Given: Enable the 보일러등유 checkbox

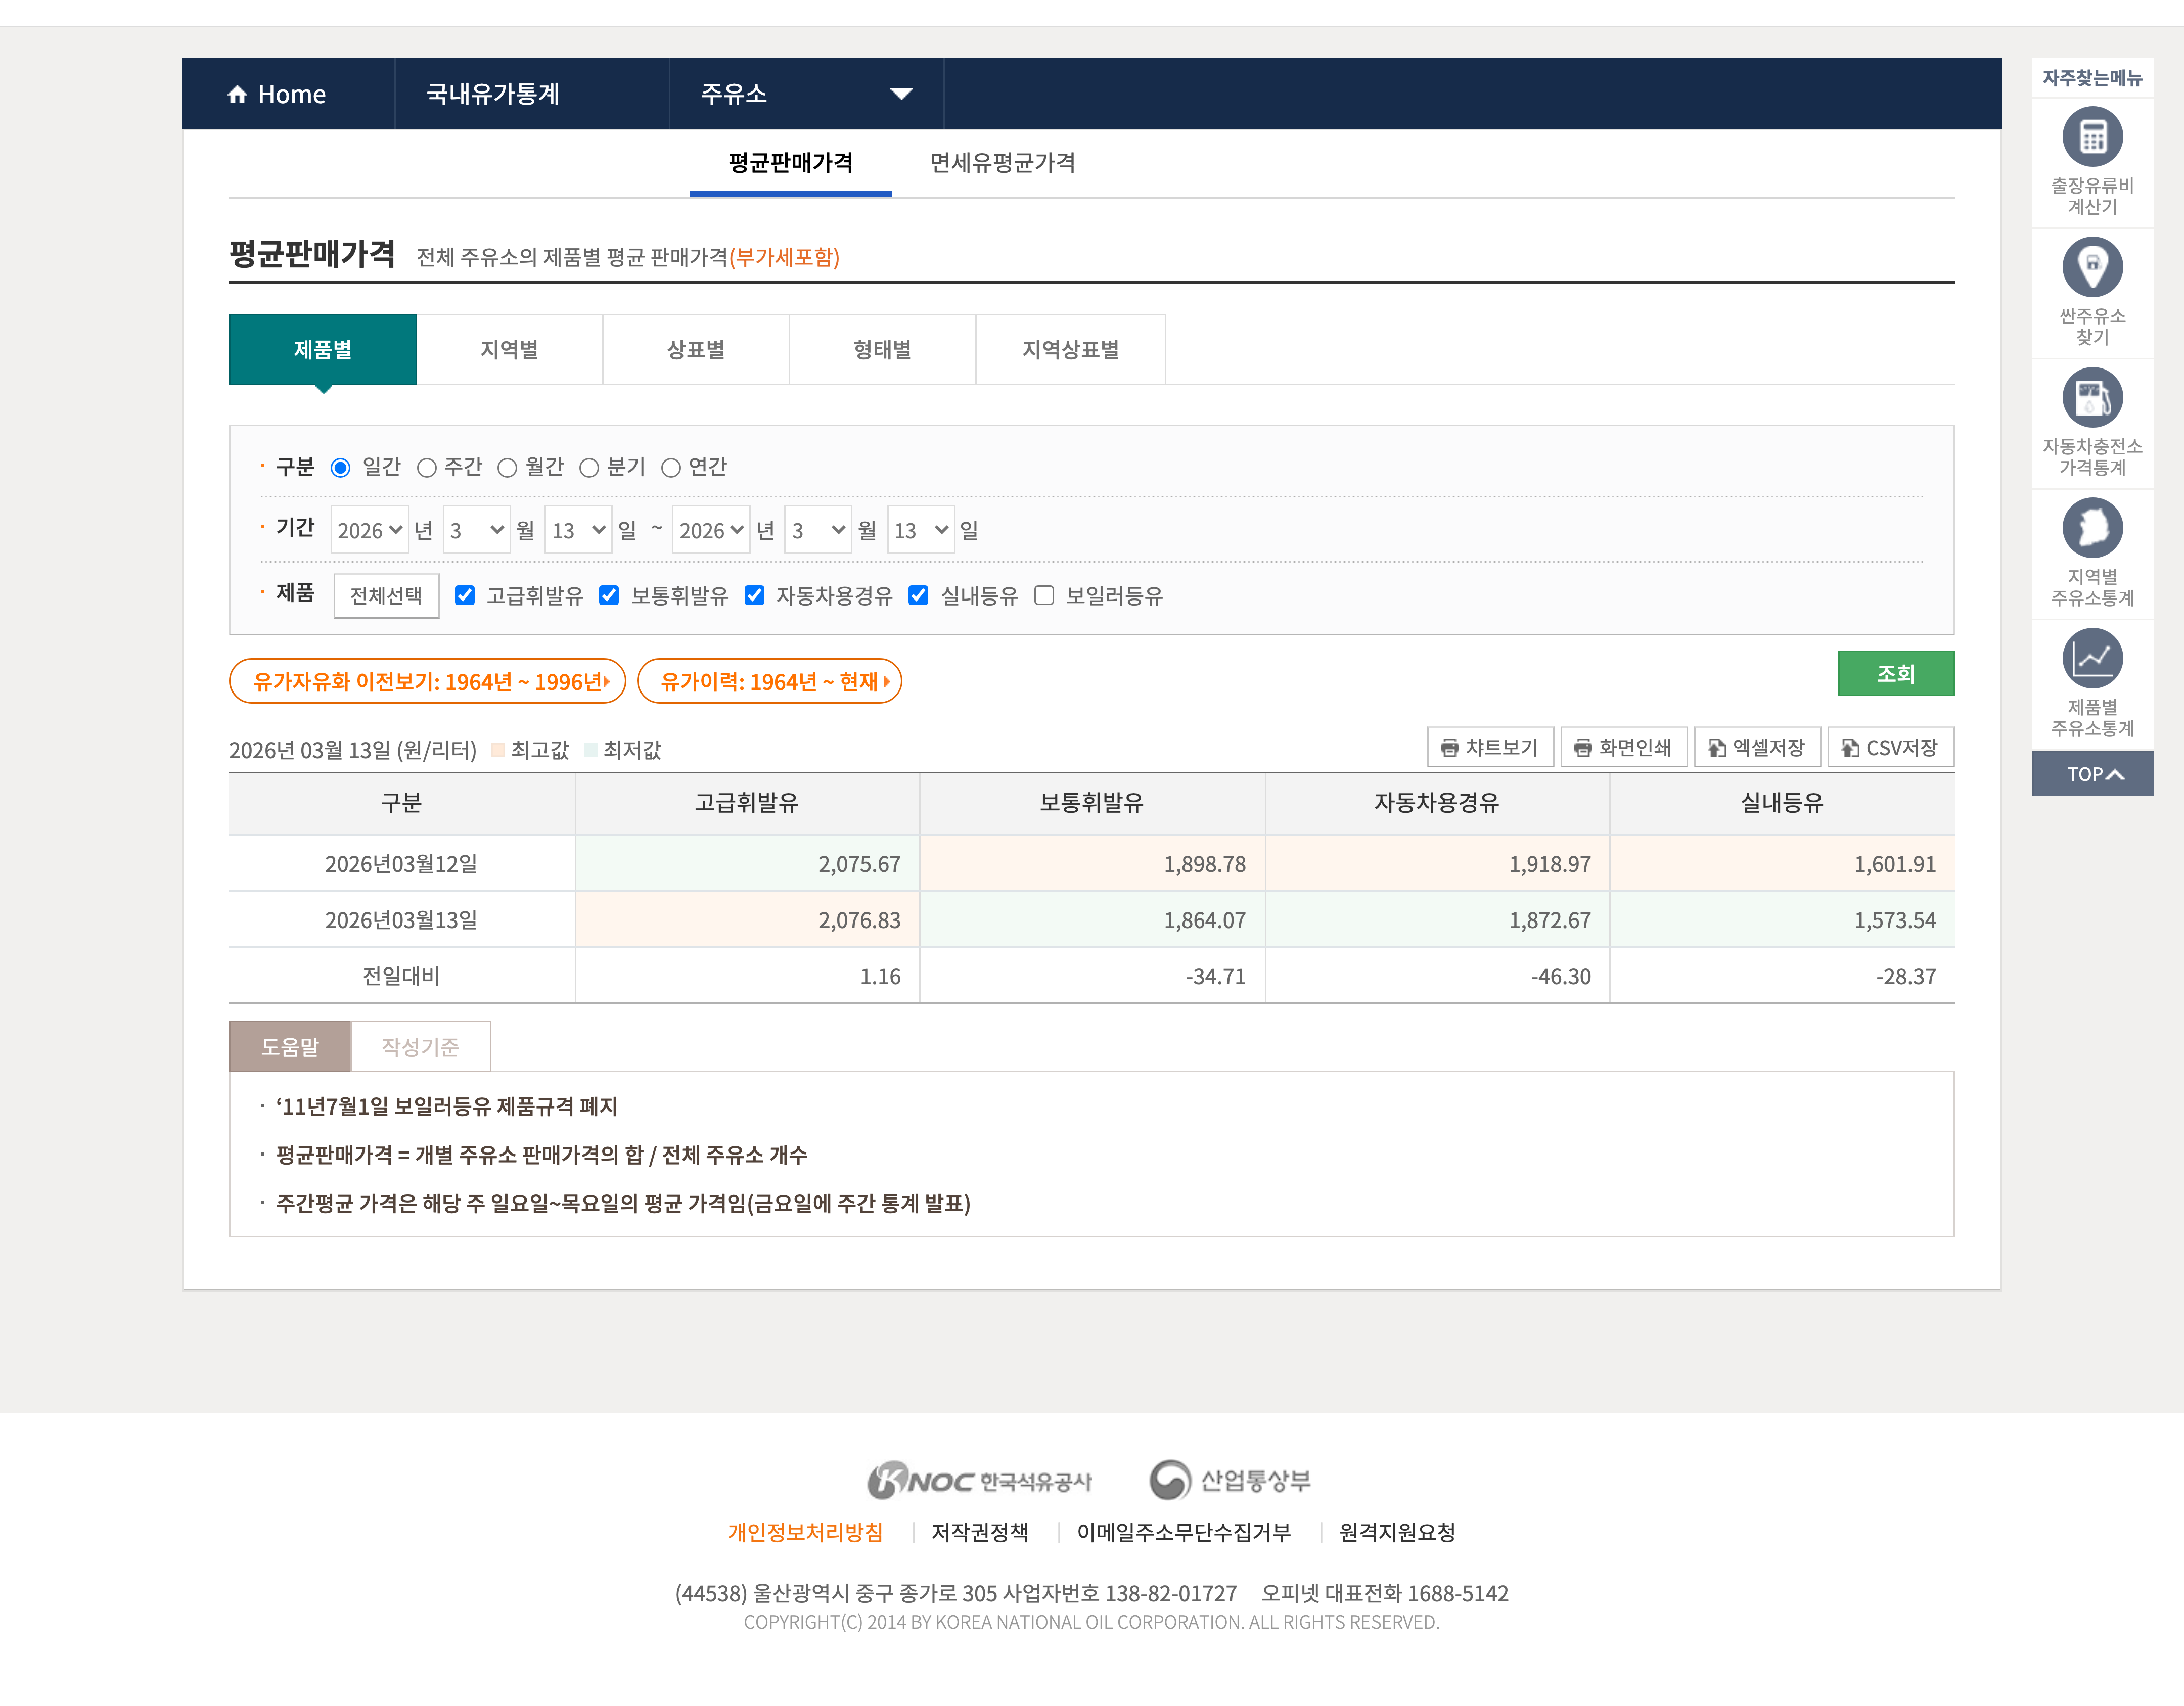Looking at the screenshot, I should click(1044, 596).
